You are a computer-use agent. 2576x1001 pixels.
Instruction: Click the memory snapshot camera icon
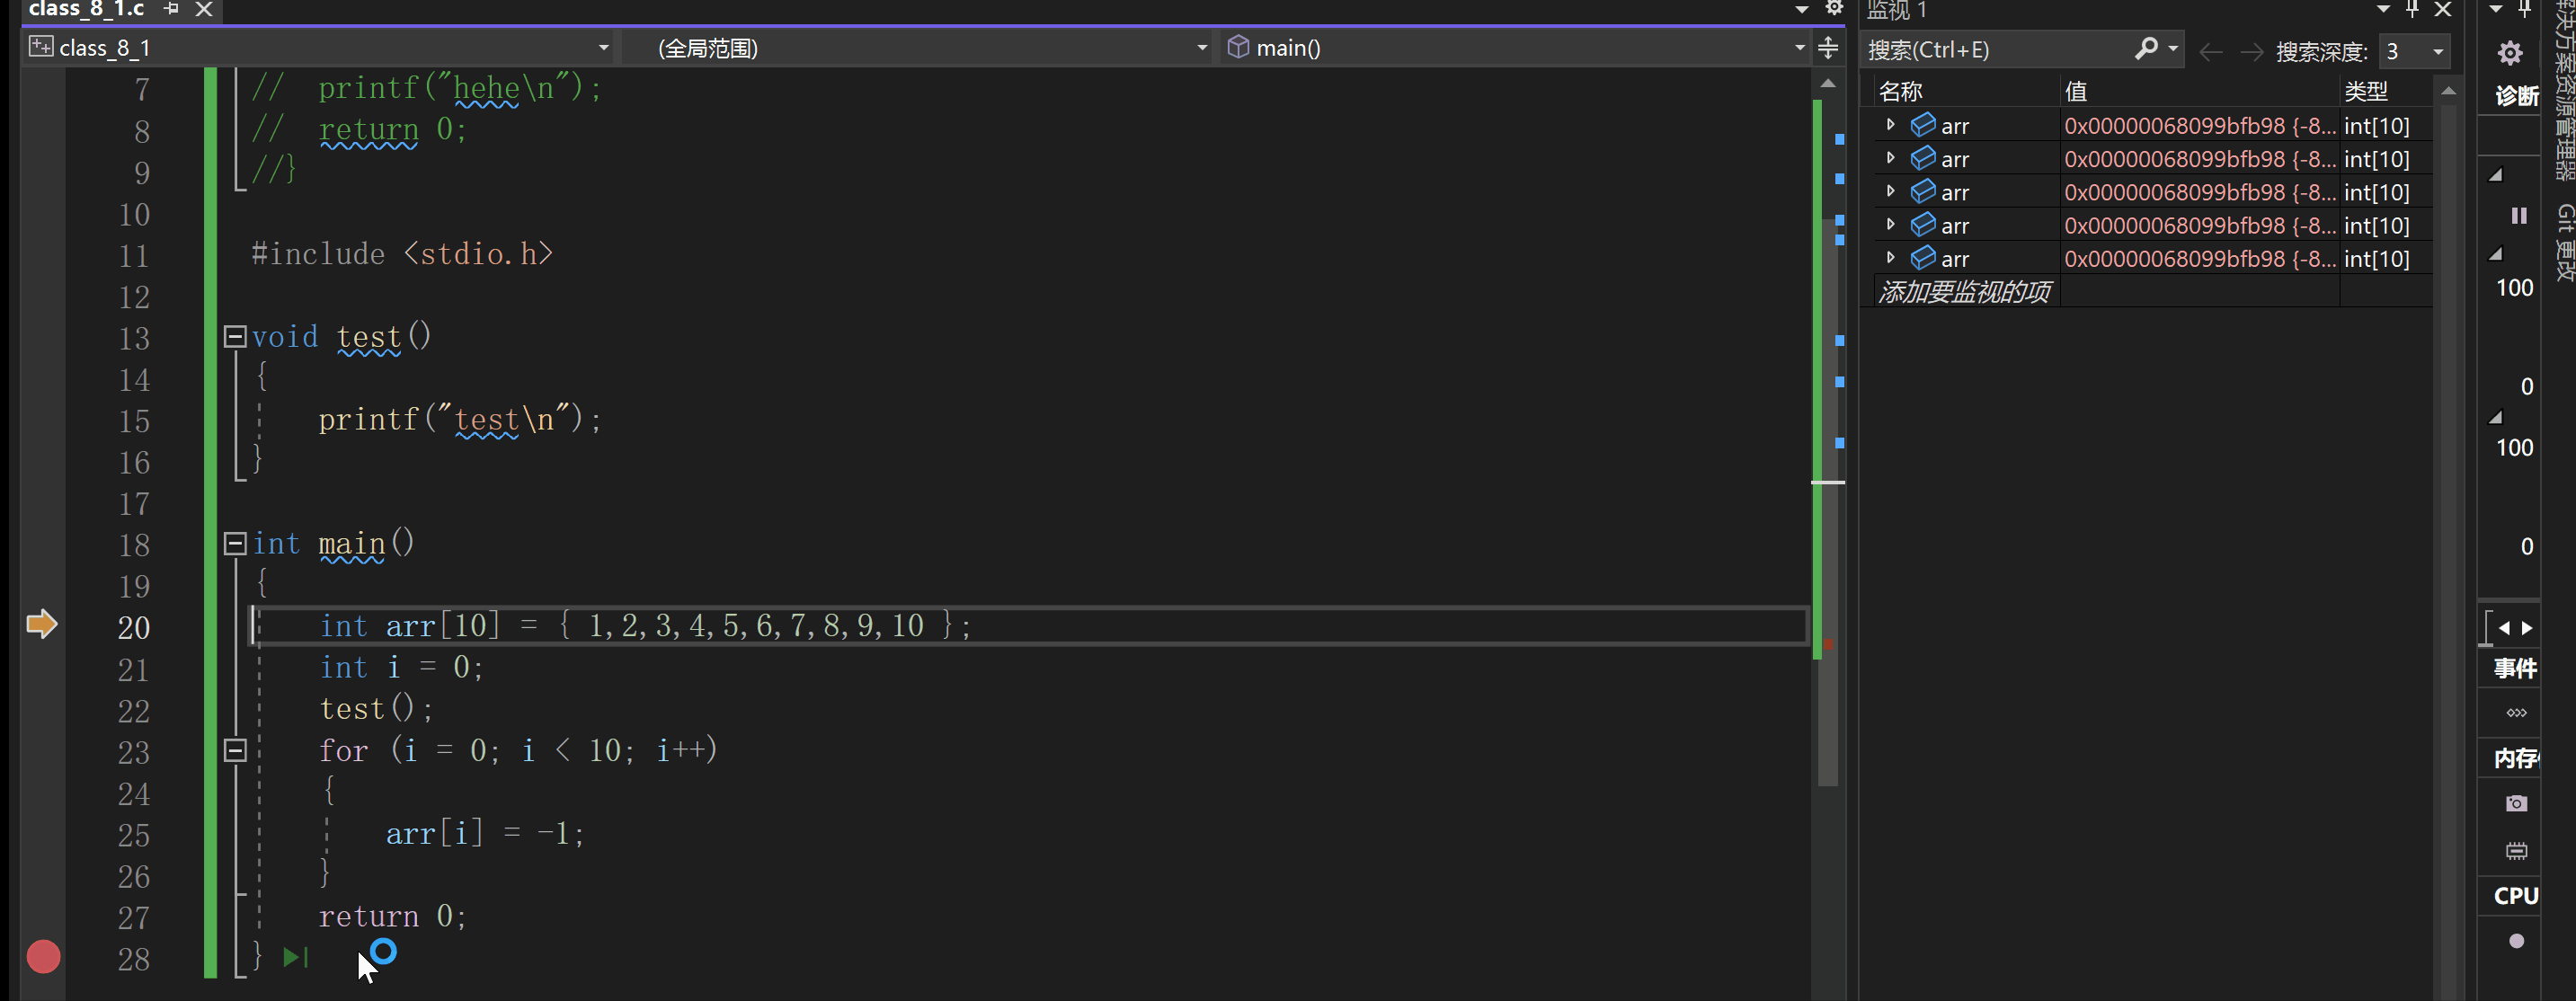[x=2516, y=804]
